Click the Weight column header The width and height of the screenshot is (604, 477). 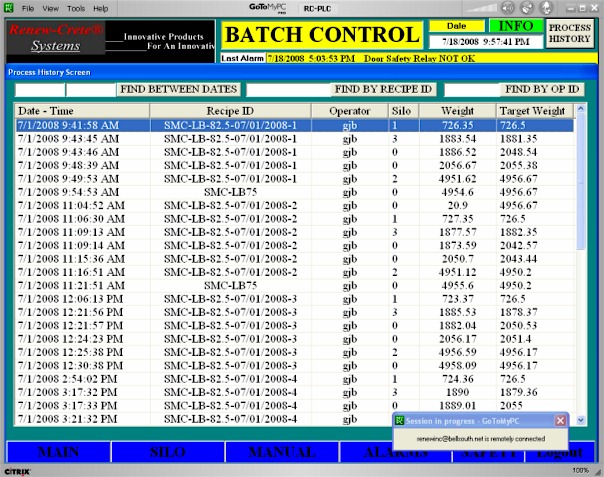click(x=457, y=111)
